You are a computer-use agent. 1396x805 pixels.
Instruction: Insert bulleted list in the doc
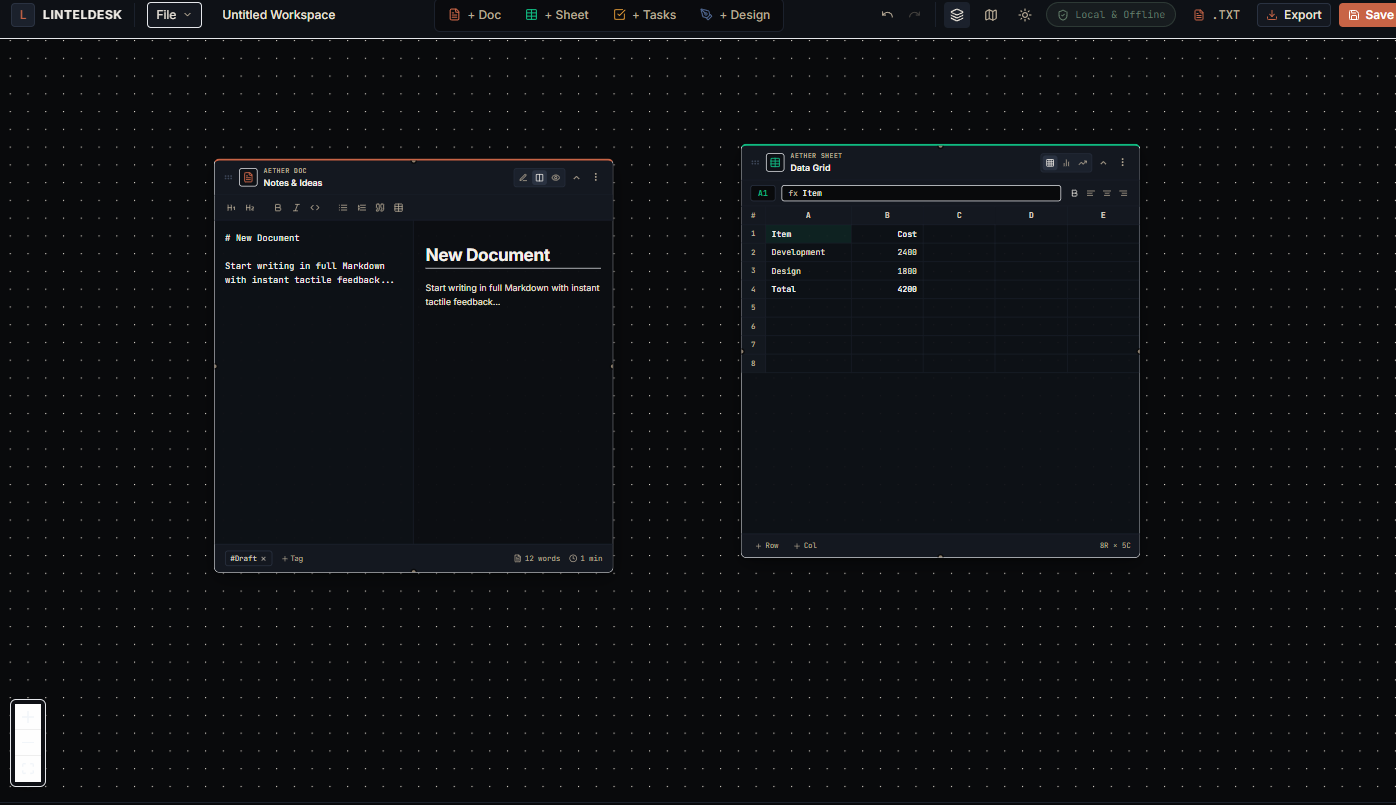pos(343,208)
